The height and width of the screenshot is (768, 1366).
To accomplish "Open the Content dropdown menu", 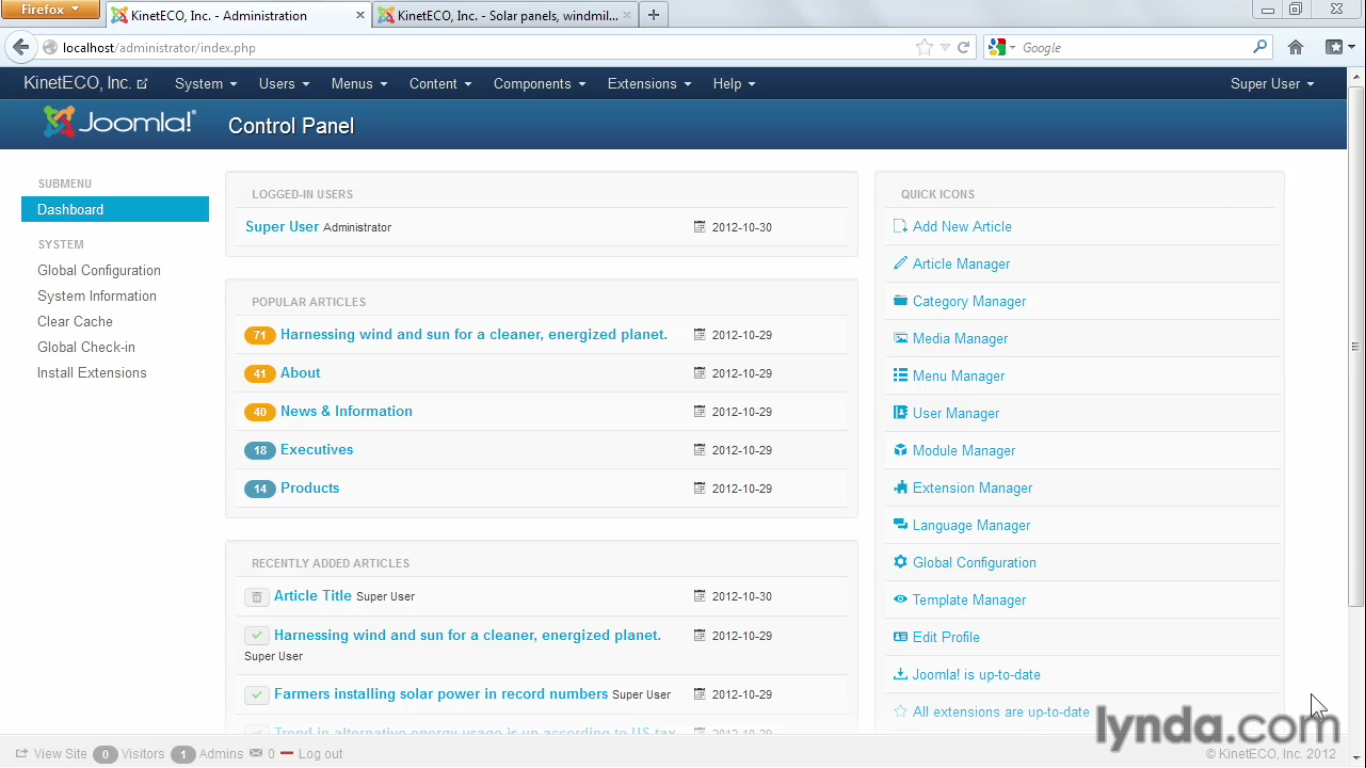I will [440, 84].
